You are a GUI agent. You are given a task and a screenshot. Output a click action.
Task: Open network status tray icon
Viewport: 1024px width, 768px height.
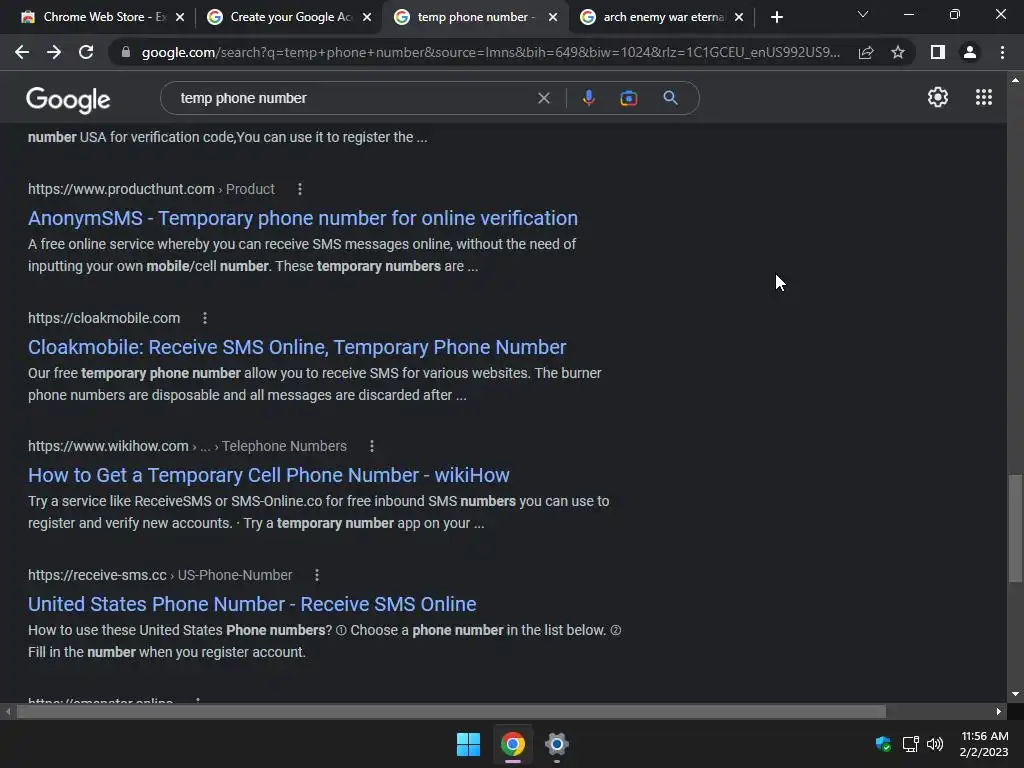[910, 744]
